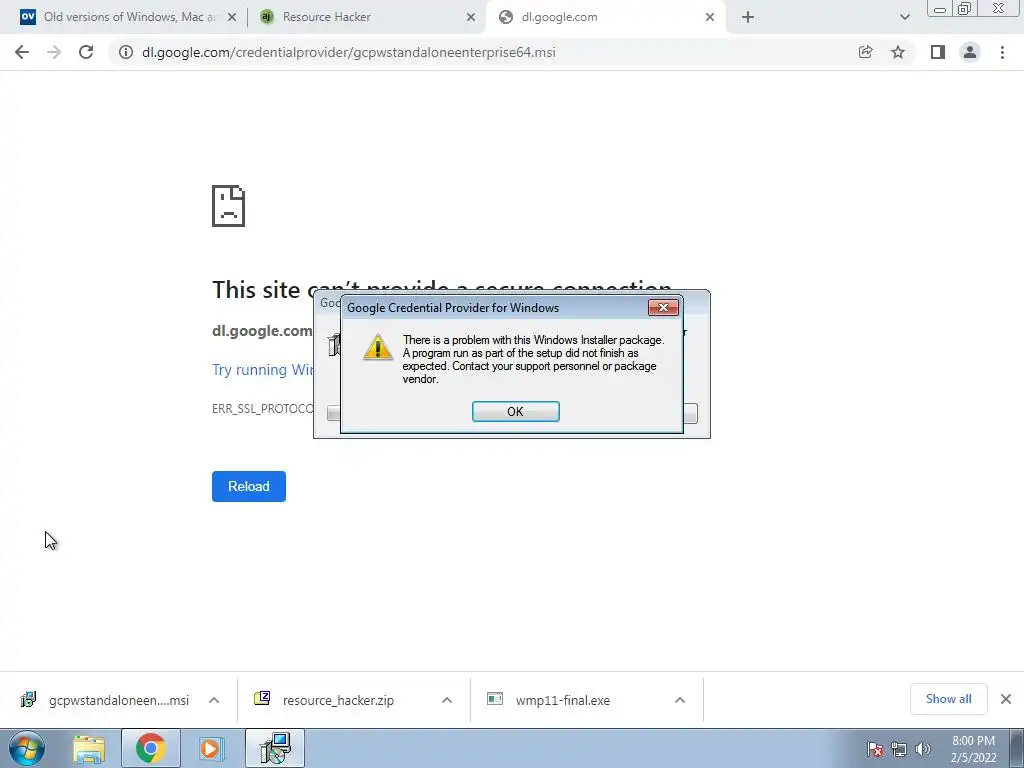Click the blue Reload button
Screen dimensions: 1024x768
[x=249, y=487]
